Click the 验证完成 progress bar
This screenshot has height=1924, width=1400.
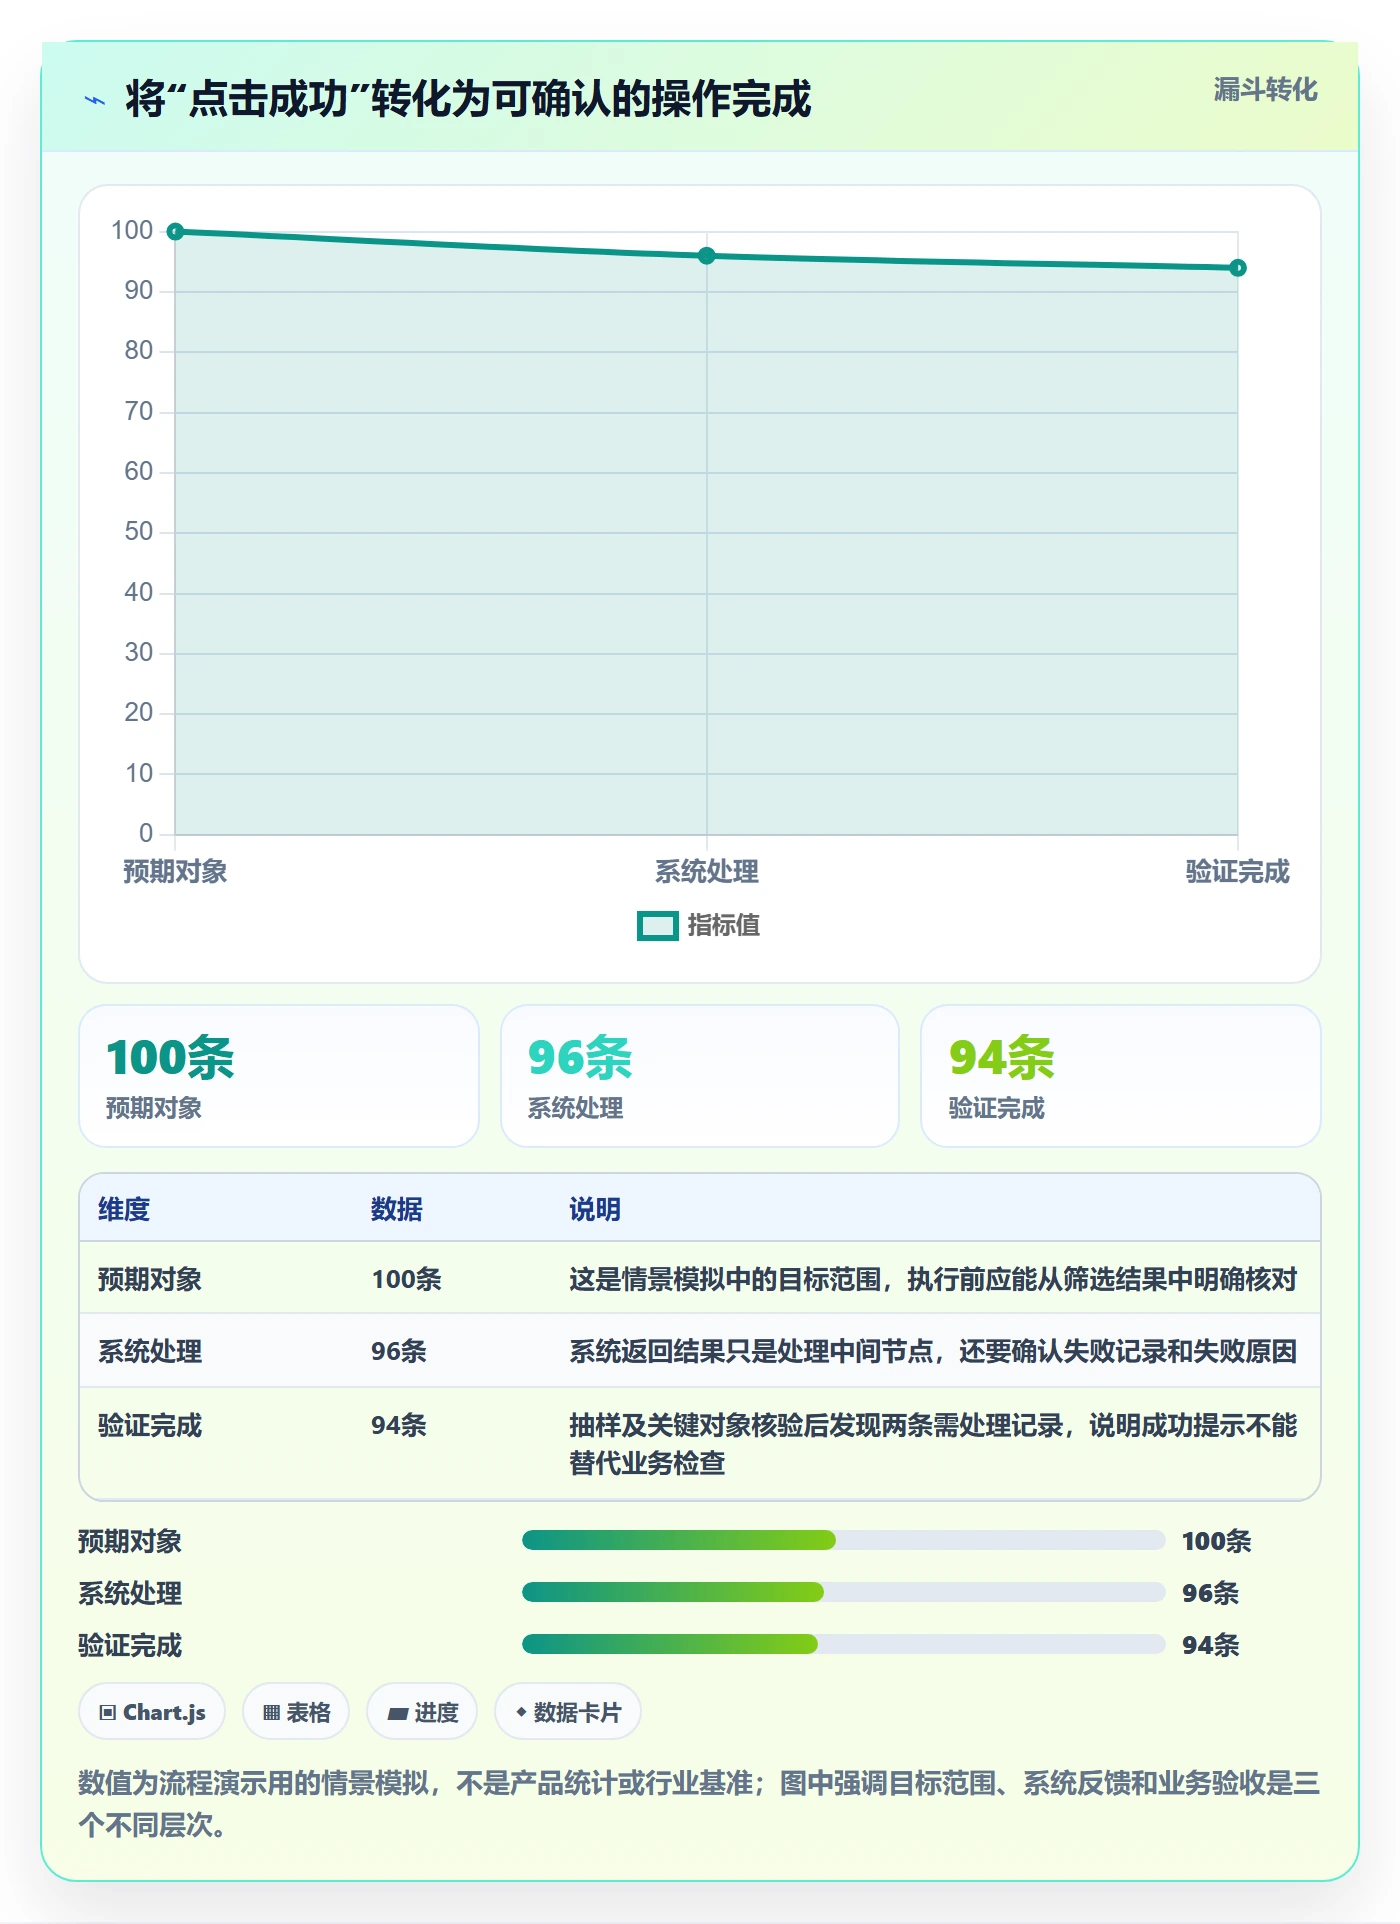coord(843,1644)
